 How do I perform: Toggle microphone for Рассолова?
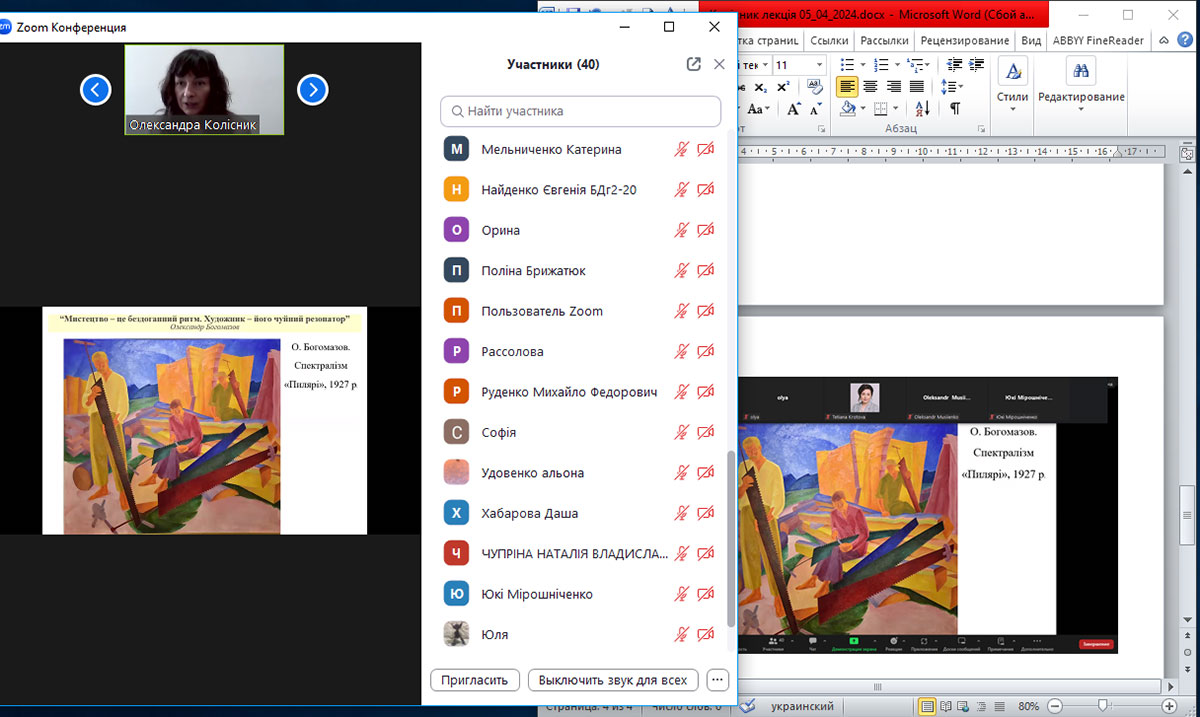click(682, 351)
